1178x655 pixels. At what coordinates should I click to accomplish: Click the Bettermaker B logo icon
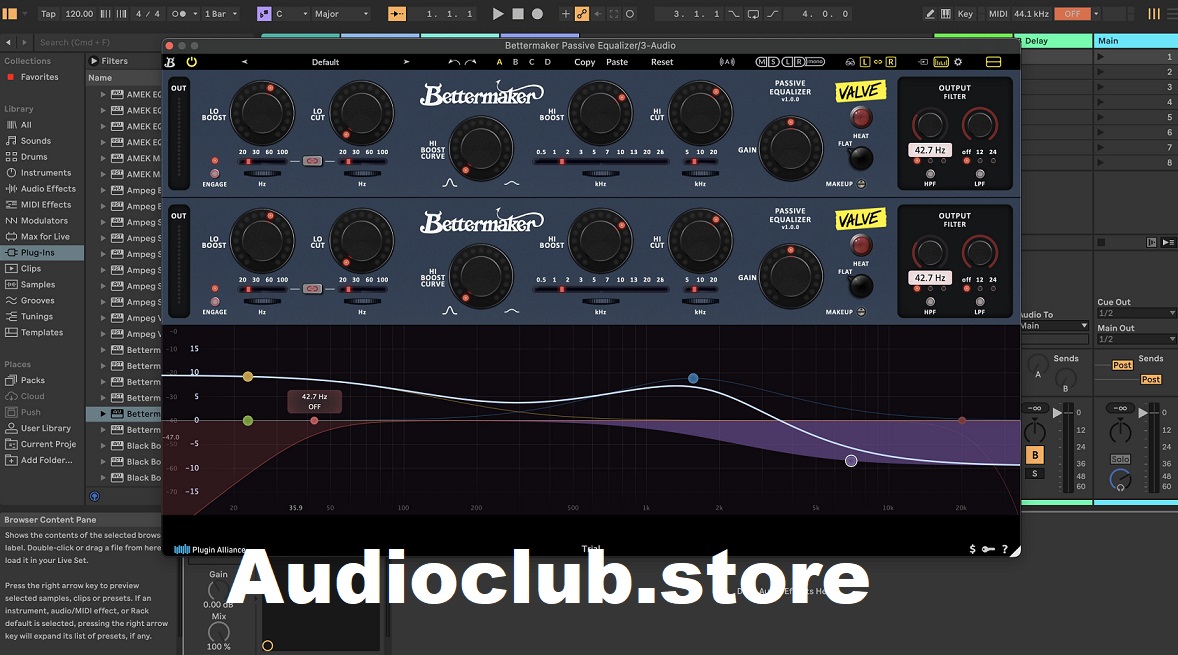(x=171, y=62)
